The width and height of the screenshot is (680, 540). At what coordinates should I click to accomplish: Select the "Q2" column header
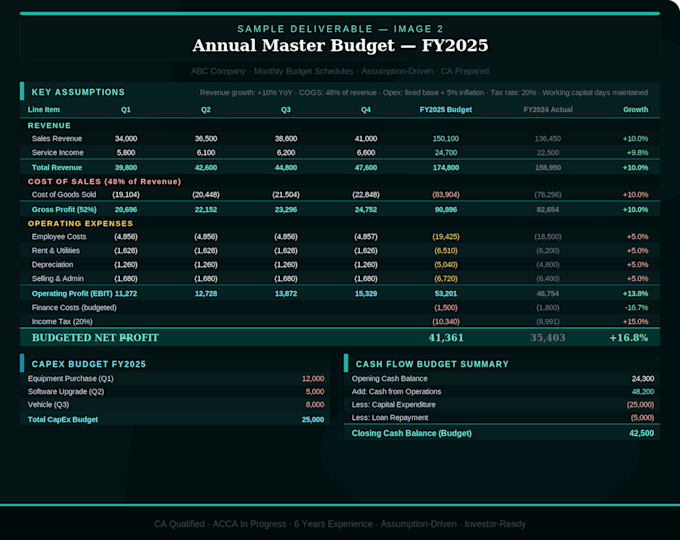coord(206,110)
